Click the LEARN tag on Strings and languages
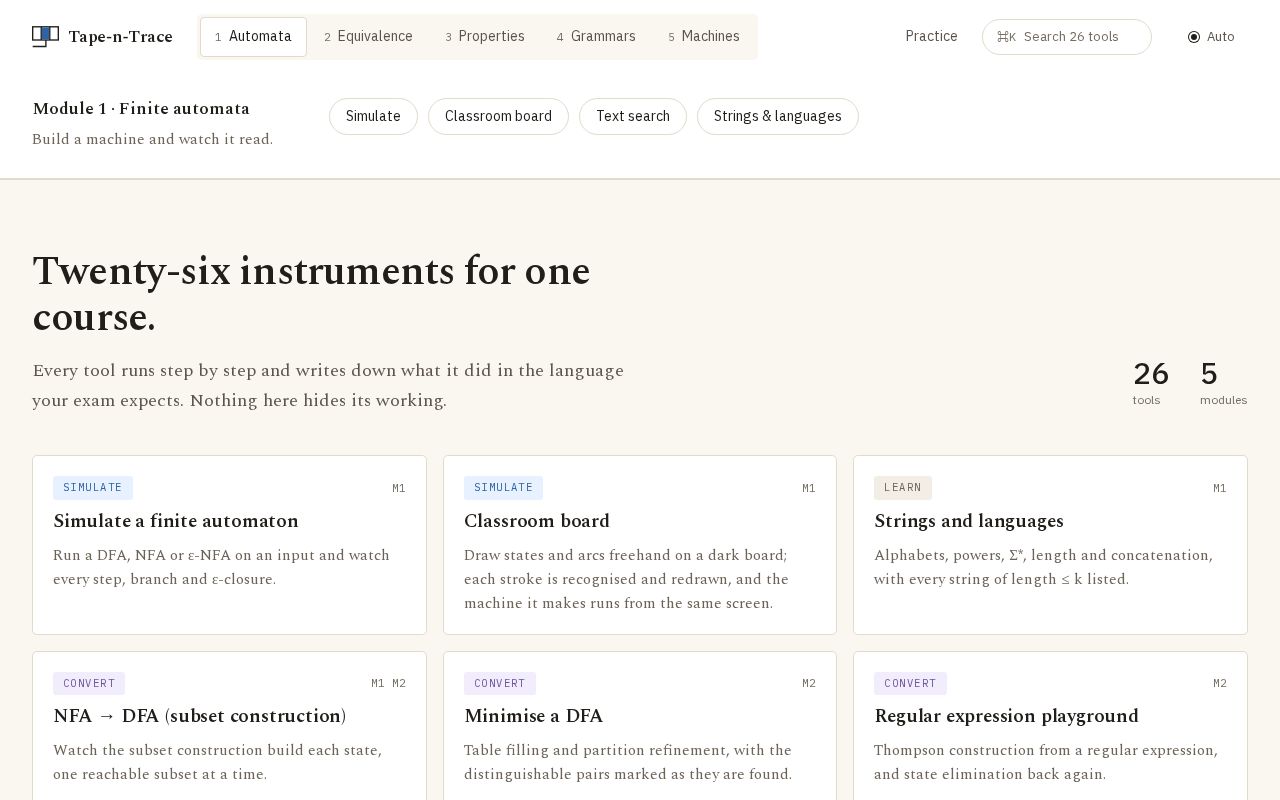This screenshot has height=800, width=1280. click(x=903, y=488)
